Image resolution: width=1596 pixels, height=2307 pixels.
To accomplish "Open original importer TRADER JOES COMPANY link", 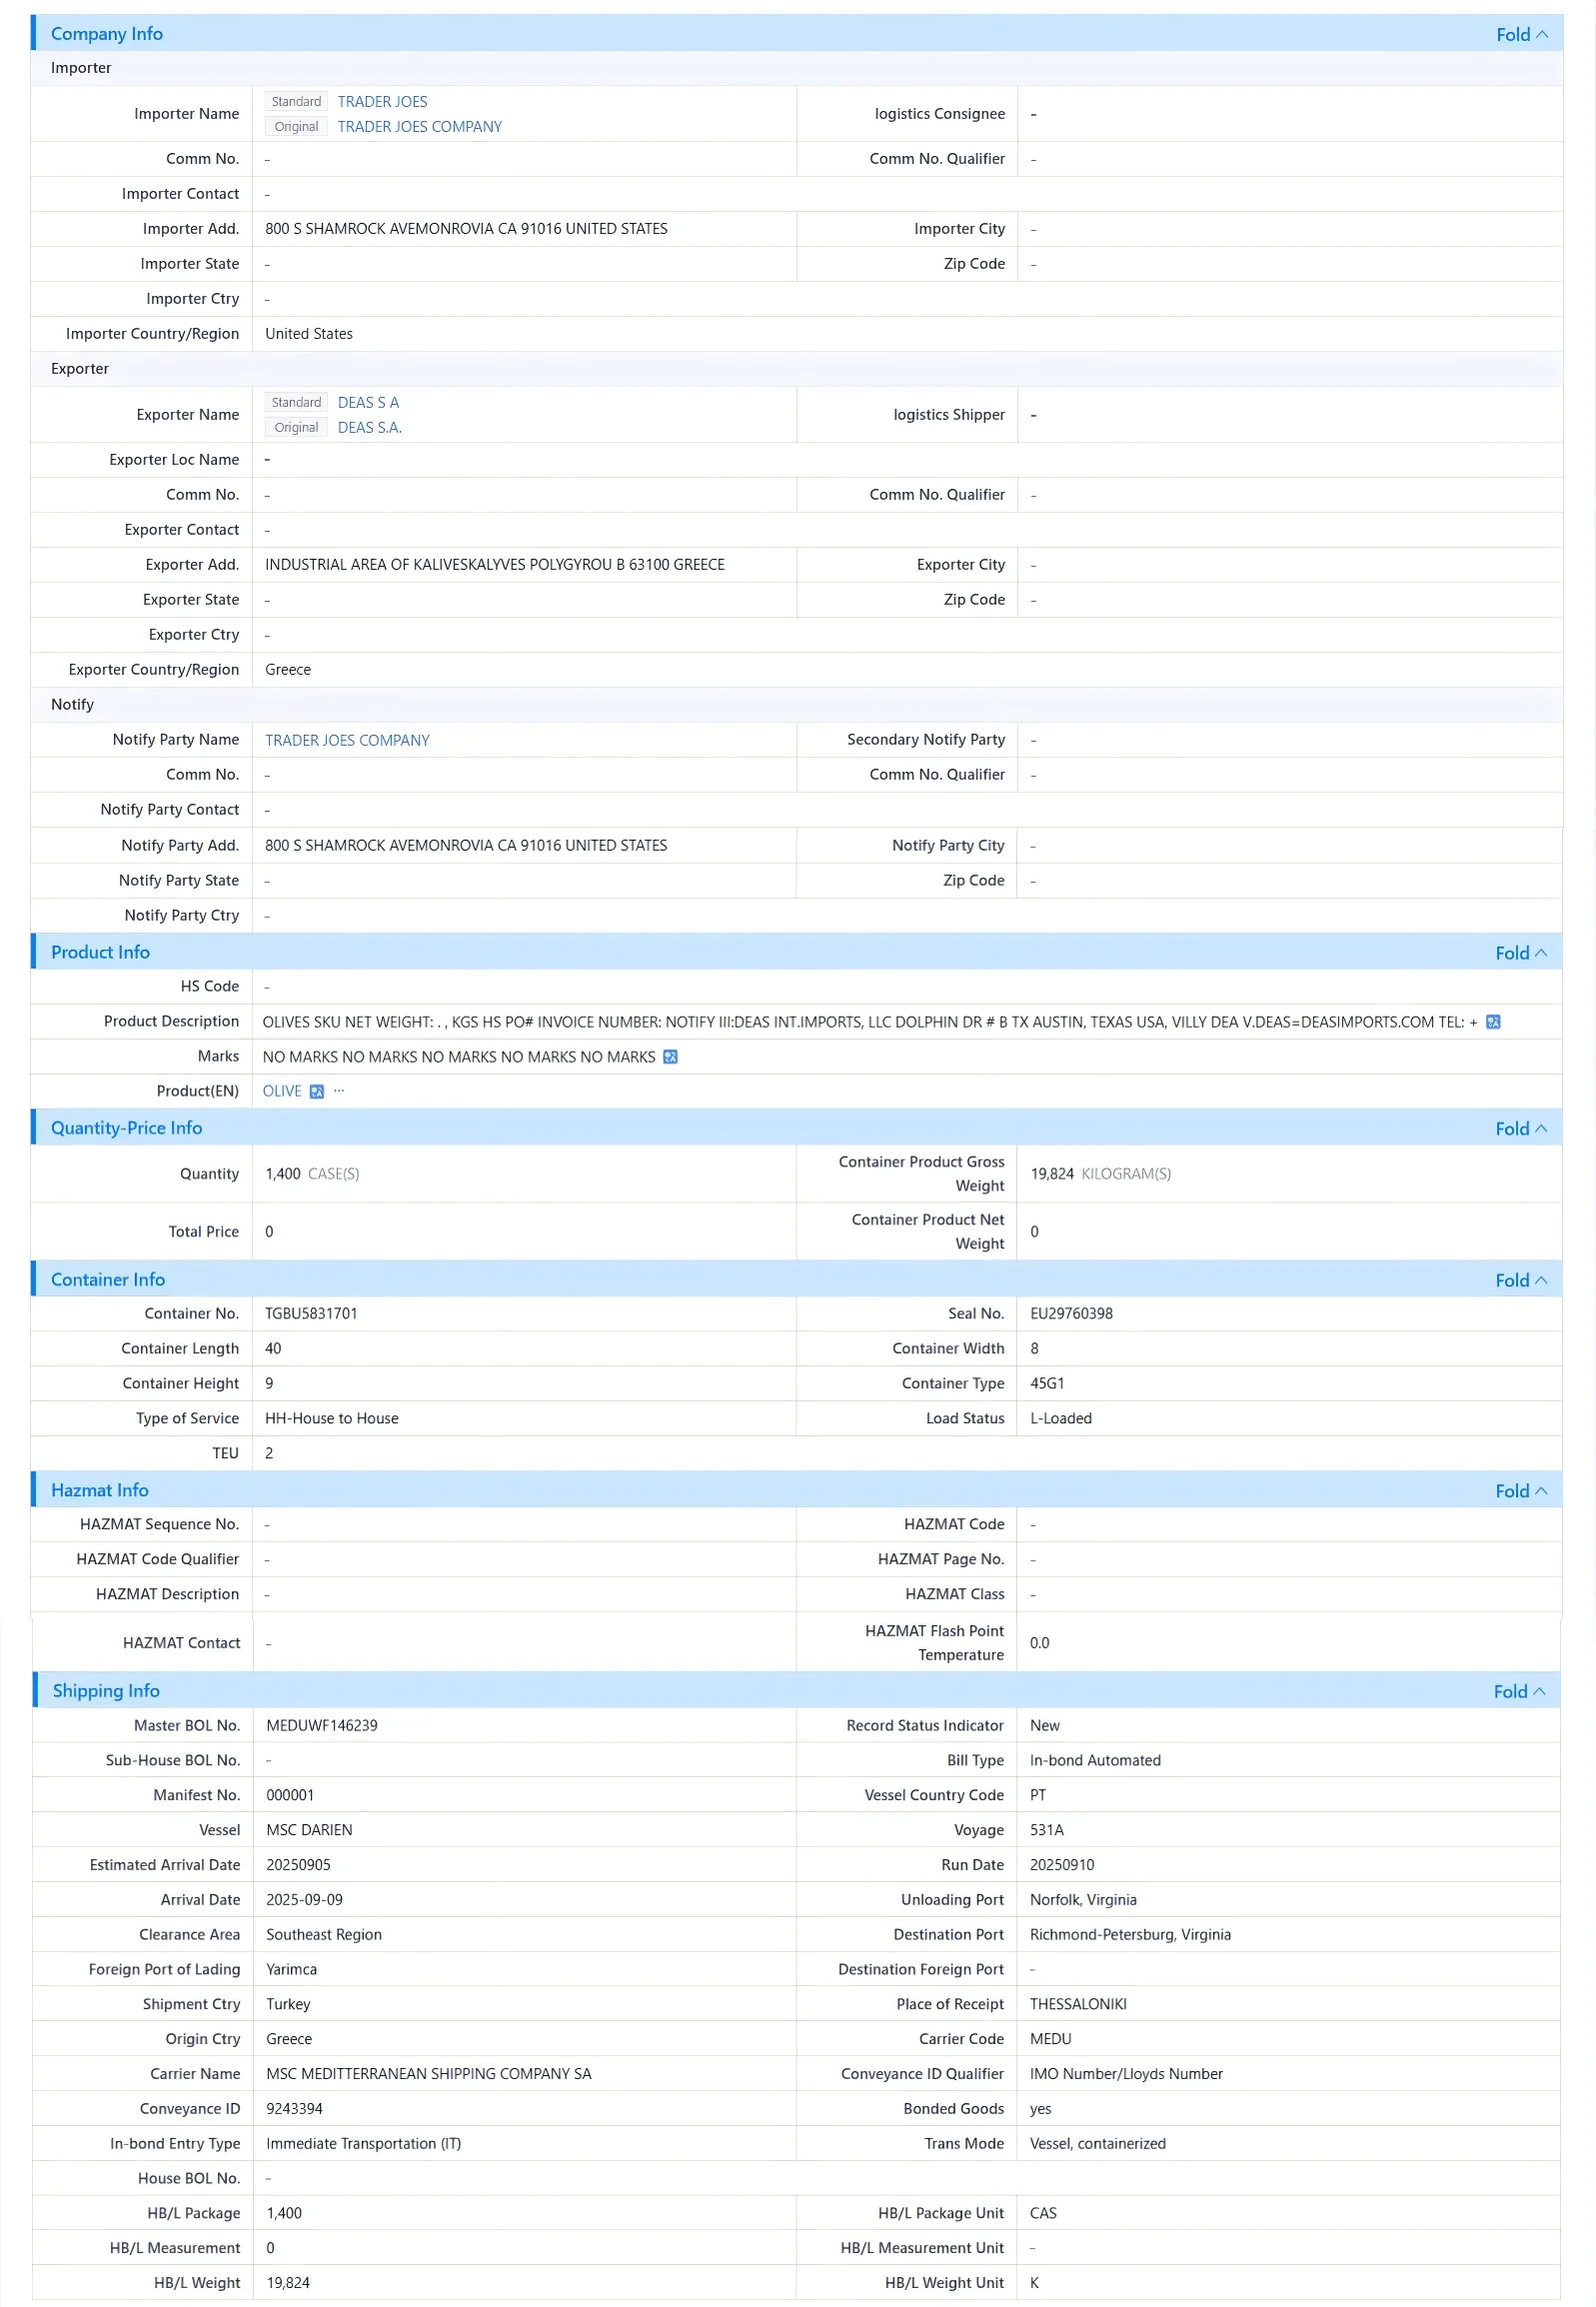I will click(x=419, y=126).
